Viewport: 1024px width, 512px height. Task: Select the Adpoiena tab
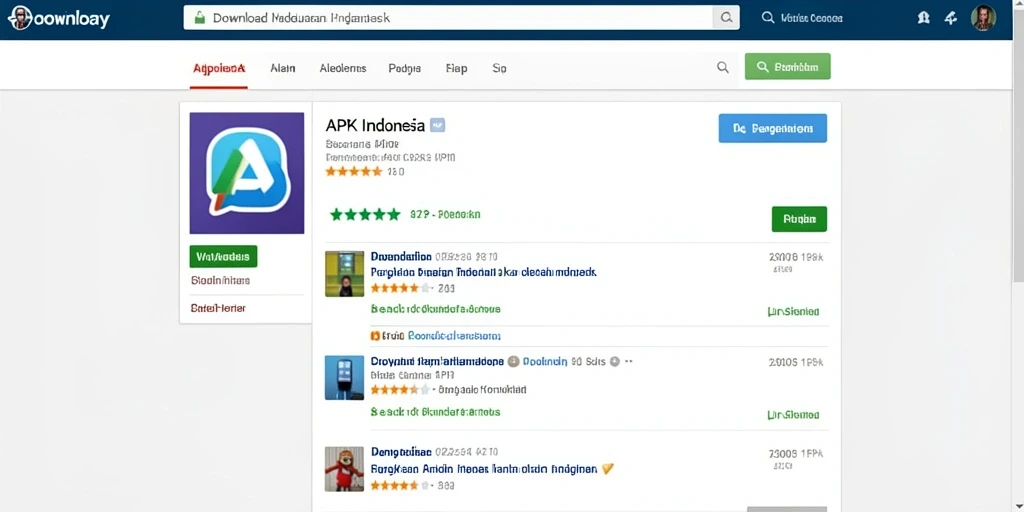click(x=219, y=68)
